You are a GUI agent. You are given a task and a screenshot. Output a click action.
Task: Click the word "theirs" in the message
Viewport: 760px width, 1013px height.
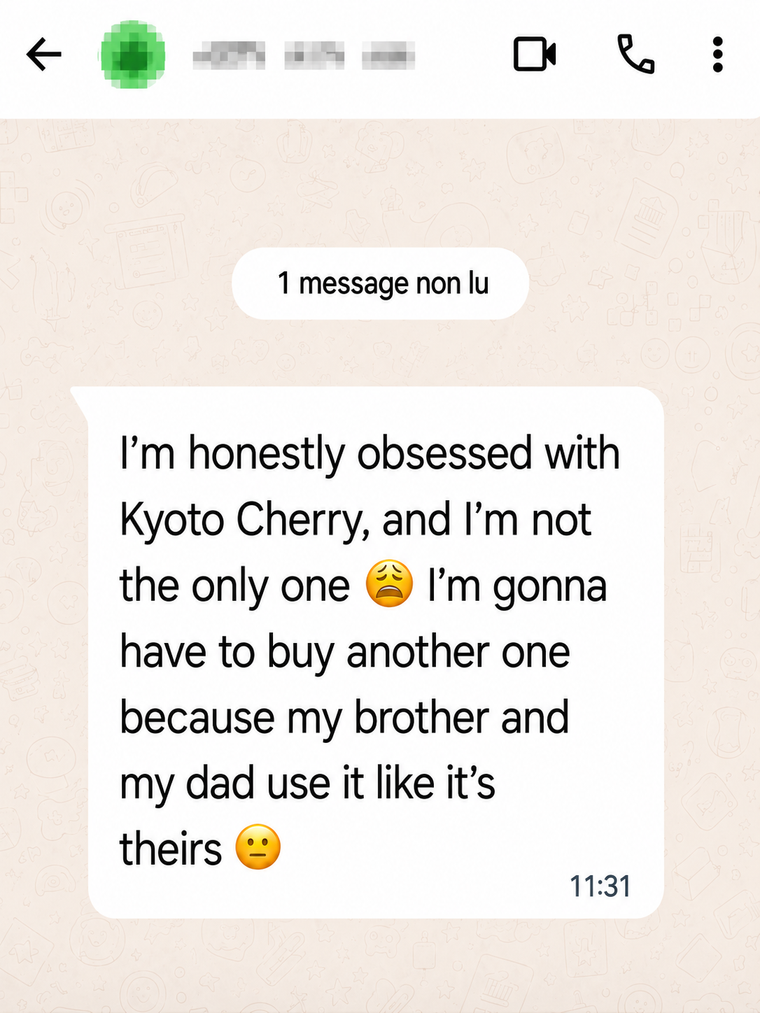pos(171,848)
